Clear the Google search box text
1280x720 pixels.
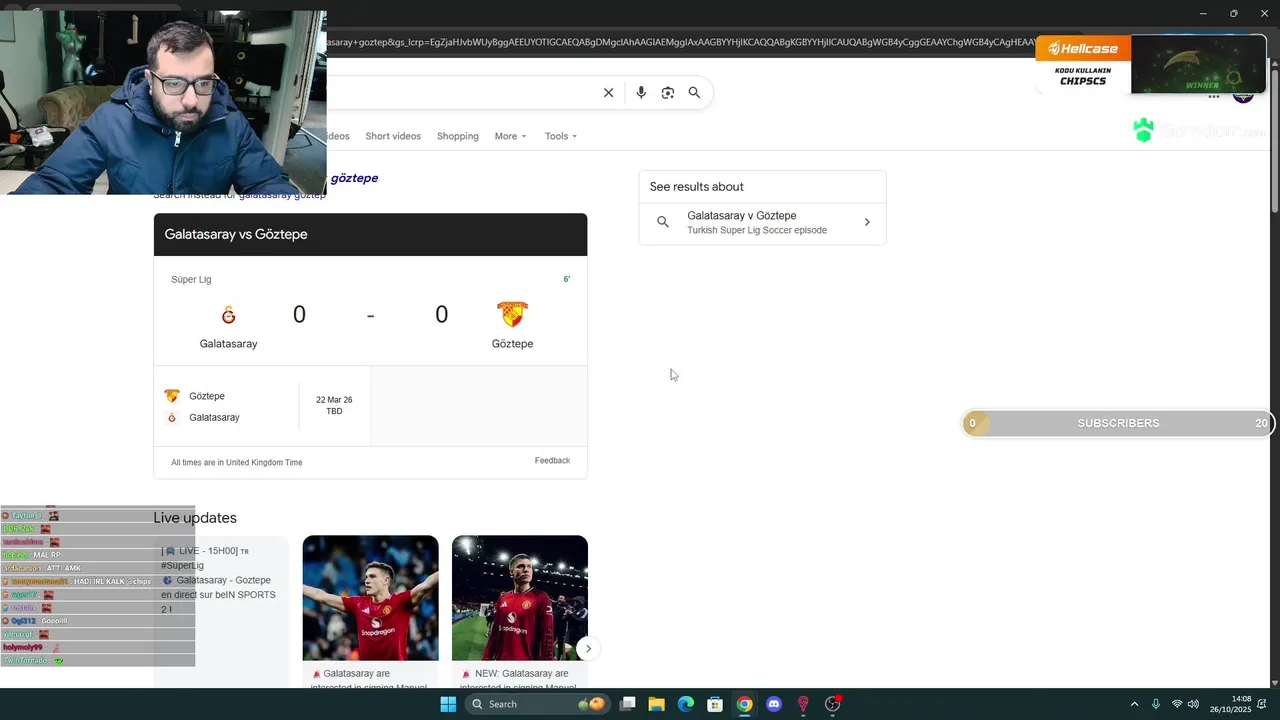click(608, 92)
